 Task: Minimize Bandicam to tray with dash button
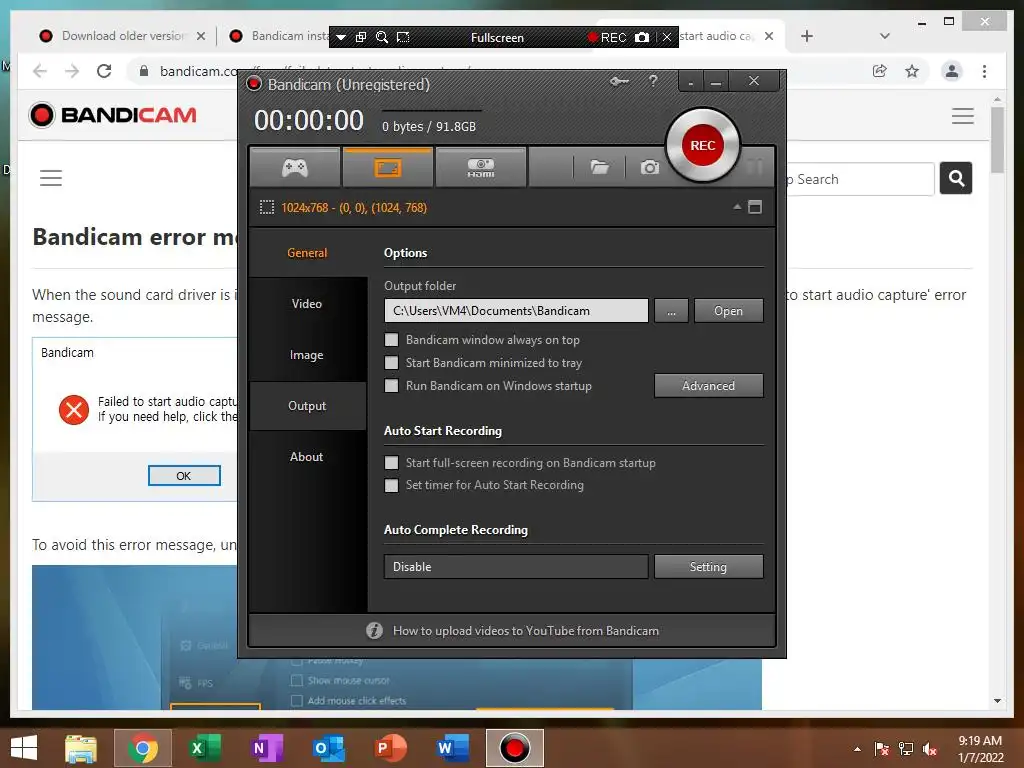(690, 82)
